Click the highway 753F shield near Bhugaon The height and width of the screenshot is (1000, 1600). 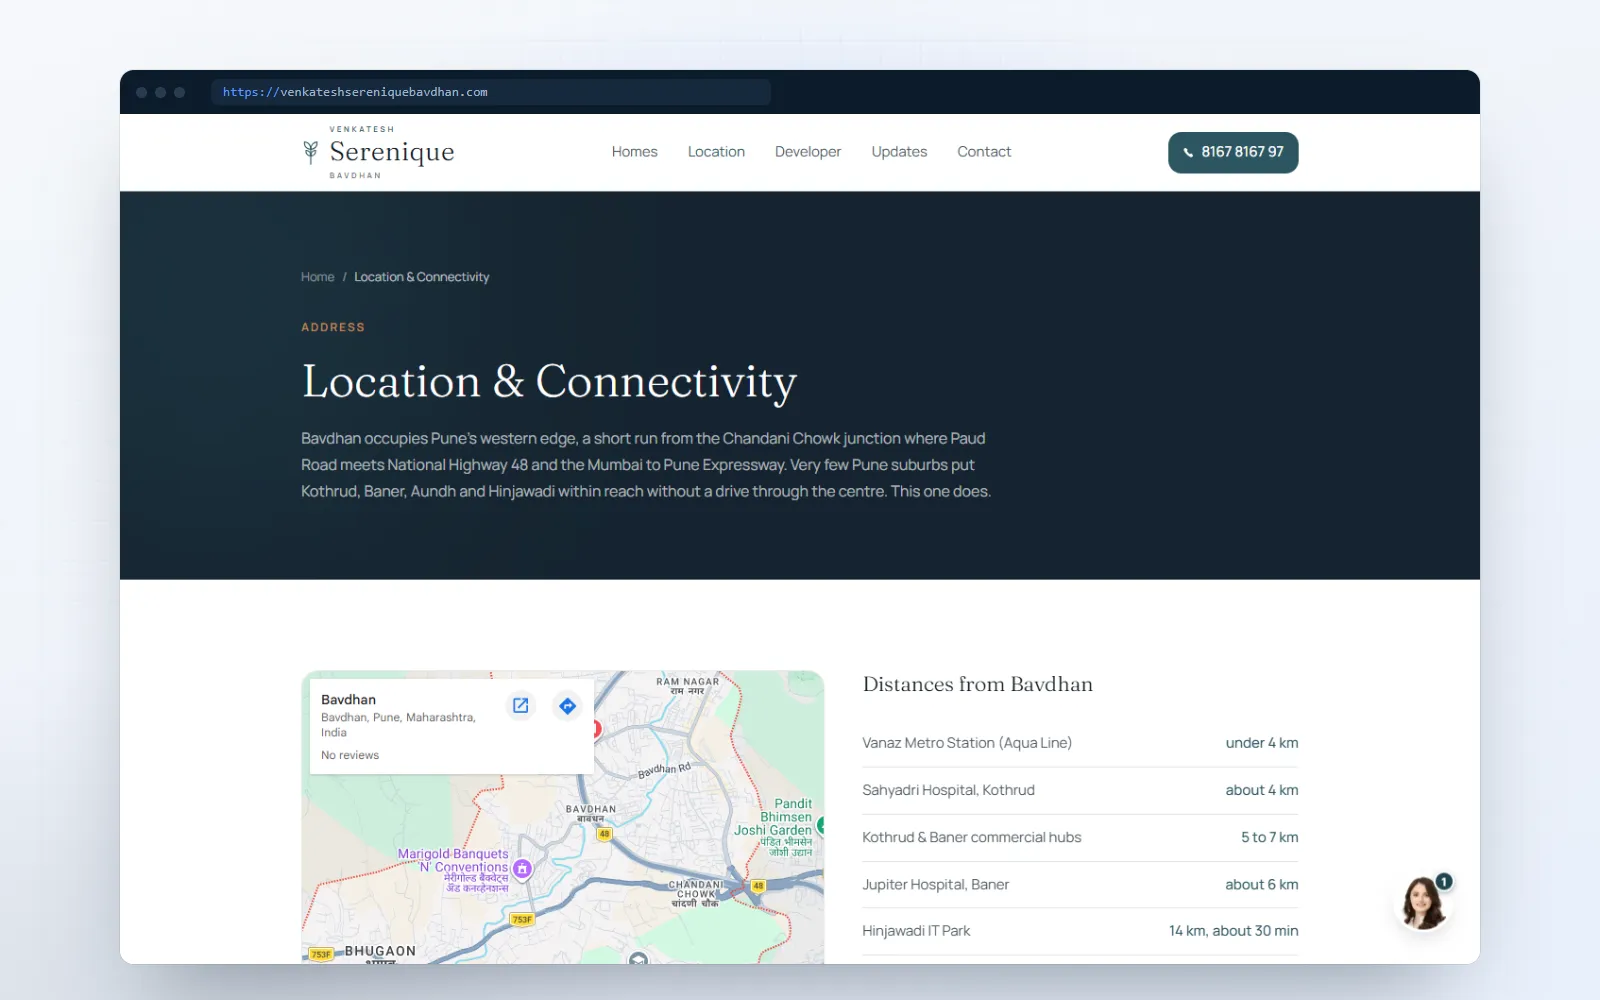tap(321, 954)
